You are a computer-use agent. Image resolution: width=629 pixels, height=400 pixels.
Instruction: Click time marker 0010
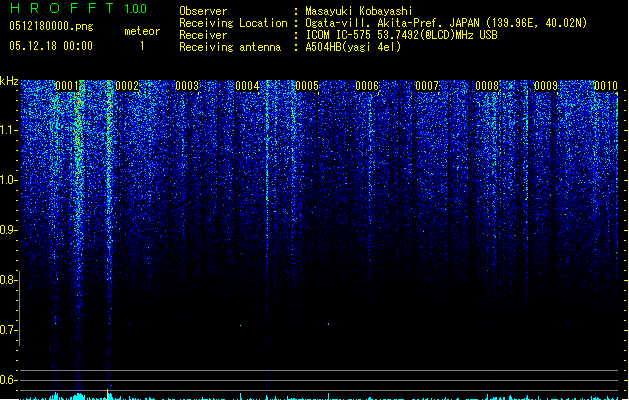(x=606, y=86)
